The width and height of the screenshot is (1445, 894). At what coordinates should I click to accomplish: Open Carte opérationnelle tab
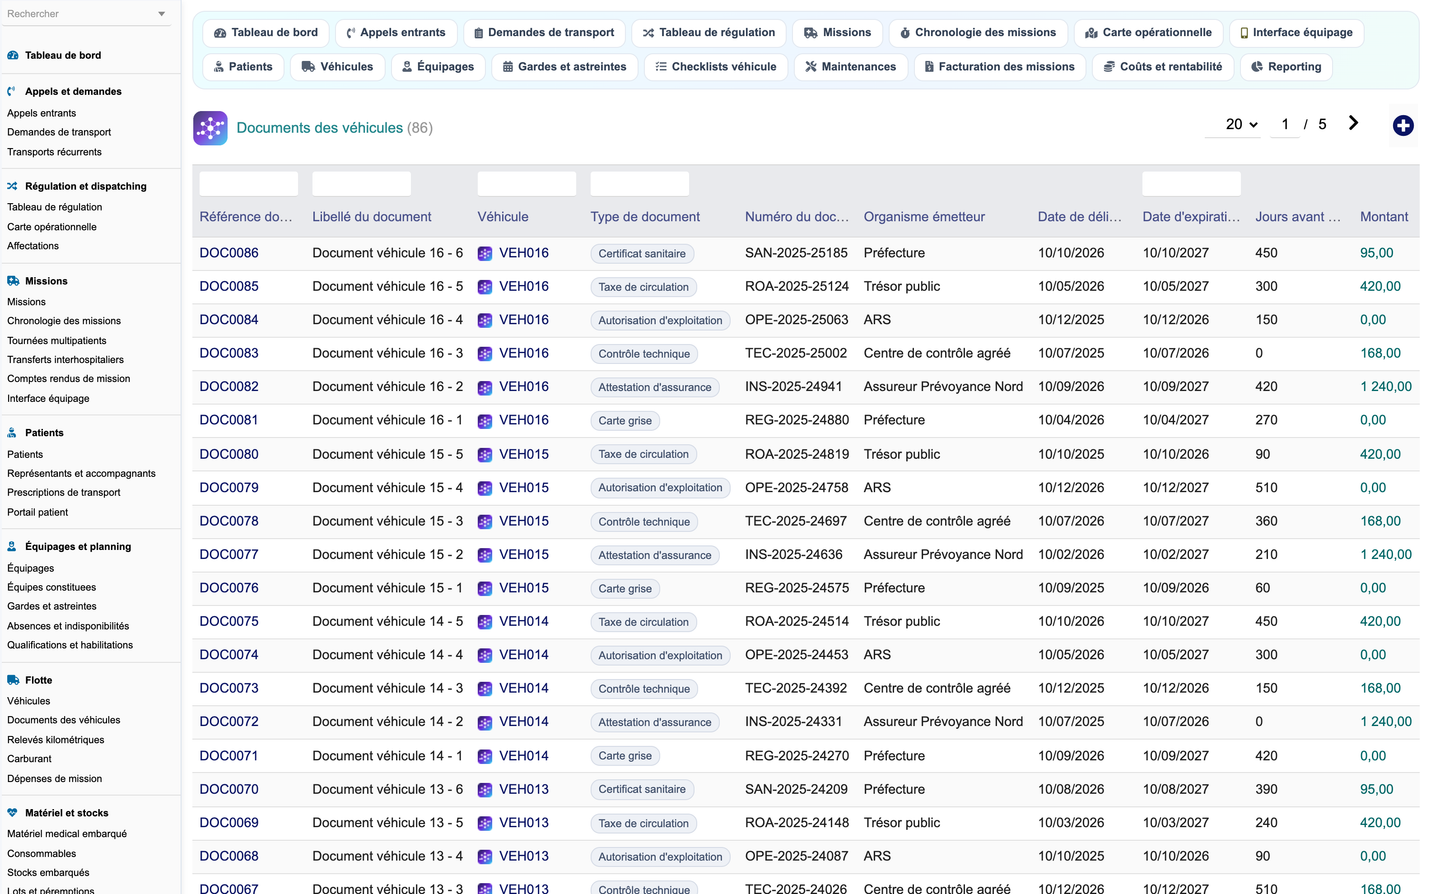(x=1148, y=33)
